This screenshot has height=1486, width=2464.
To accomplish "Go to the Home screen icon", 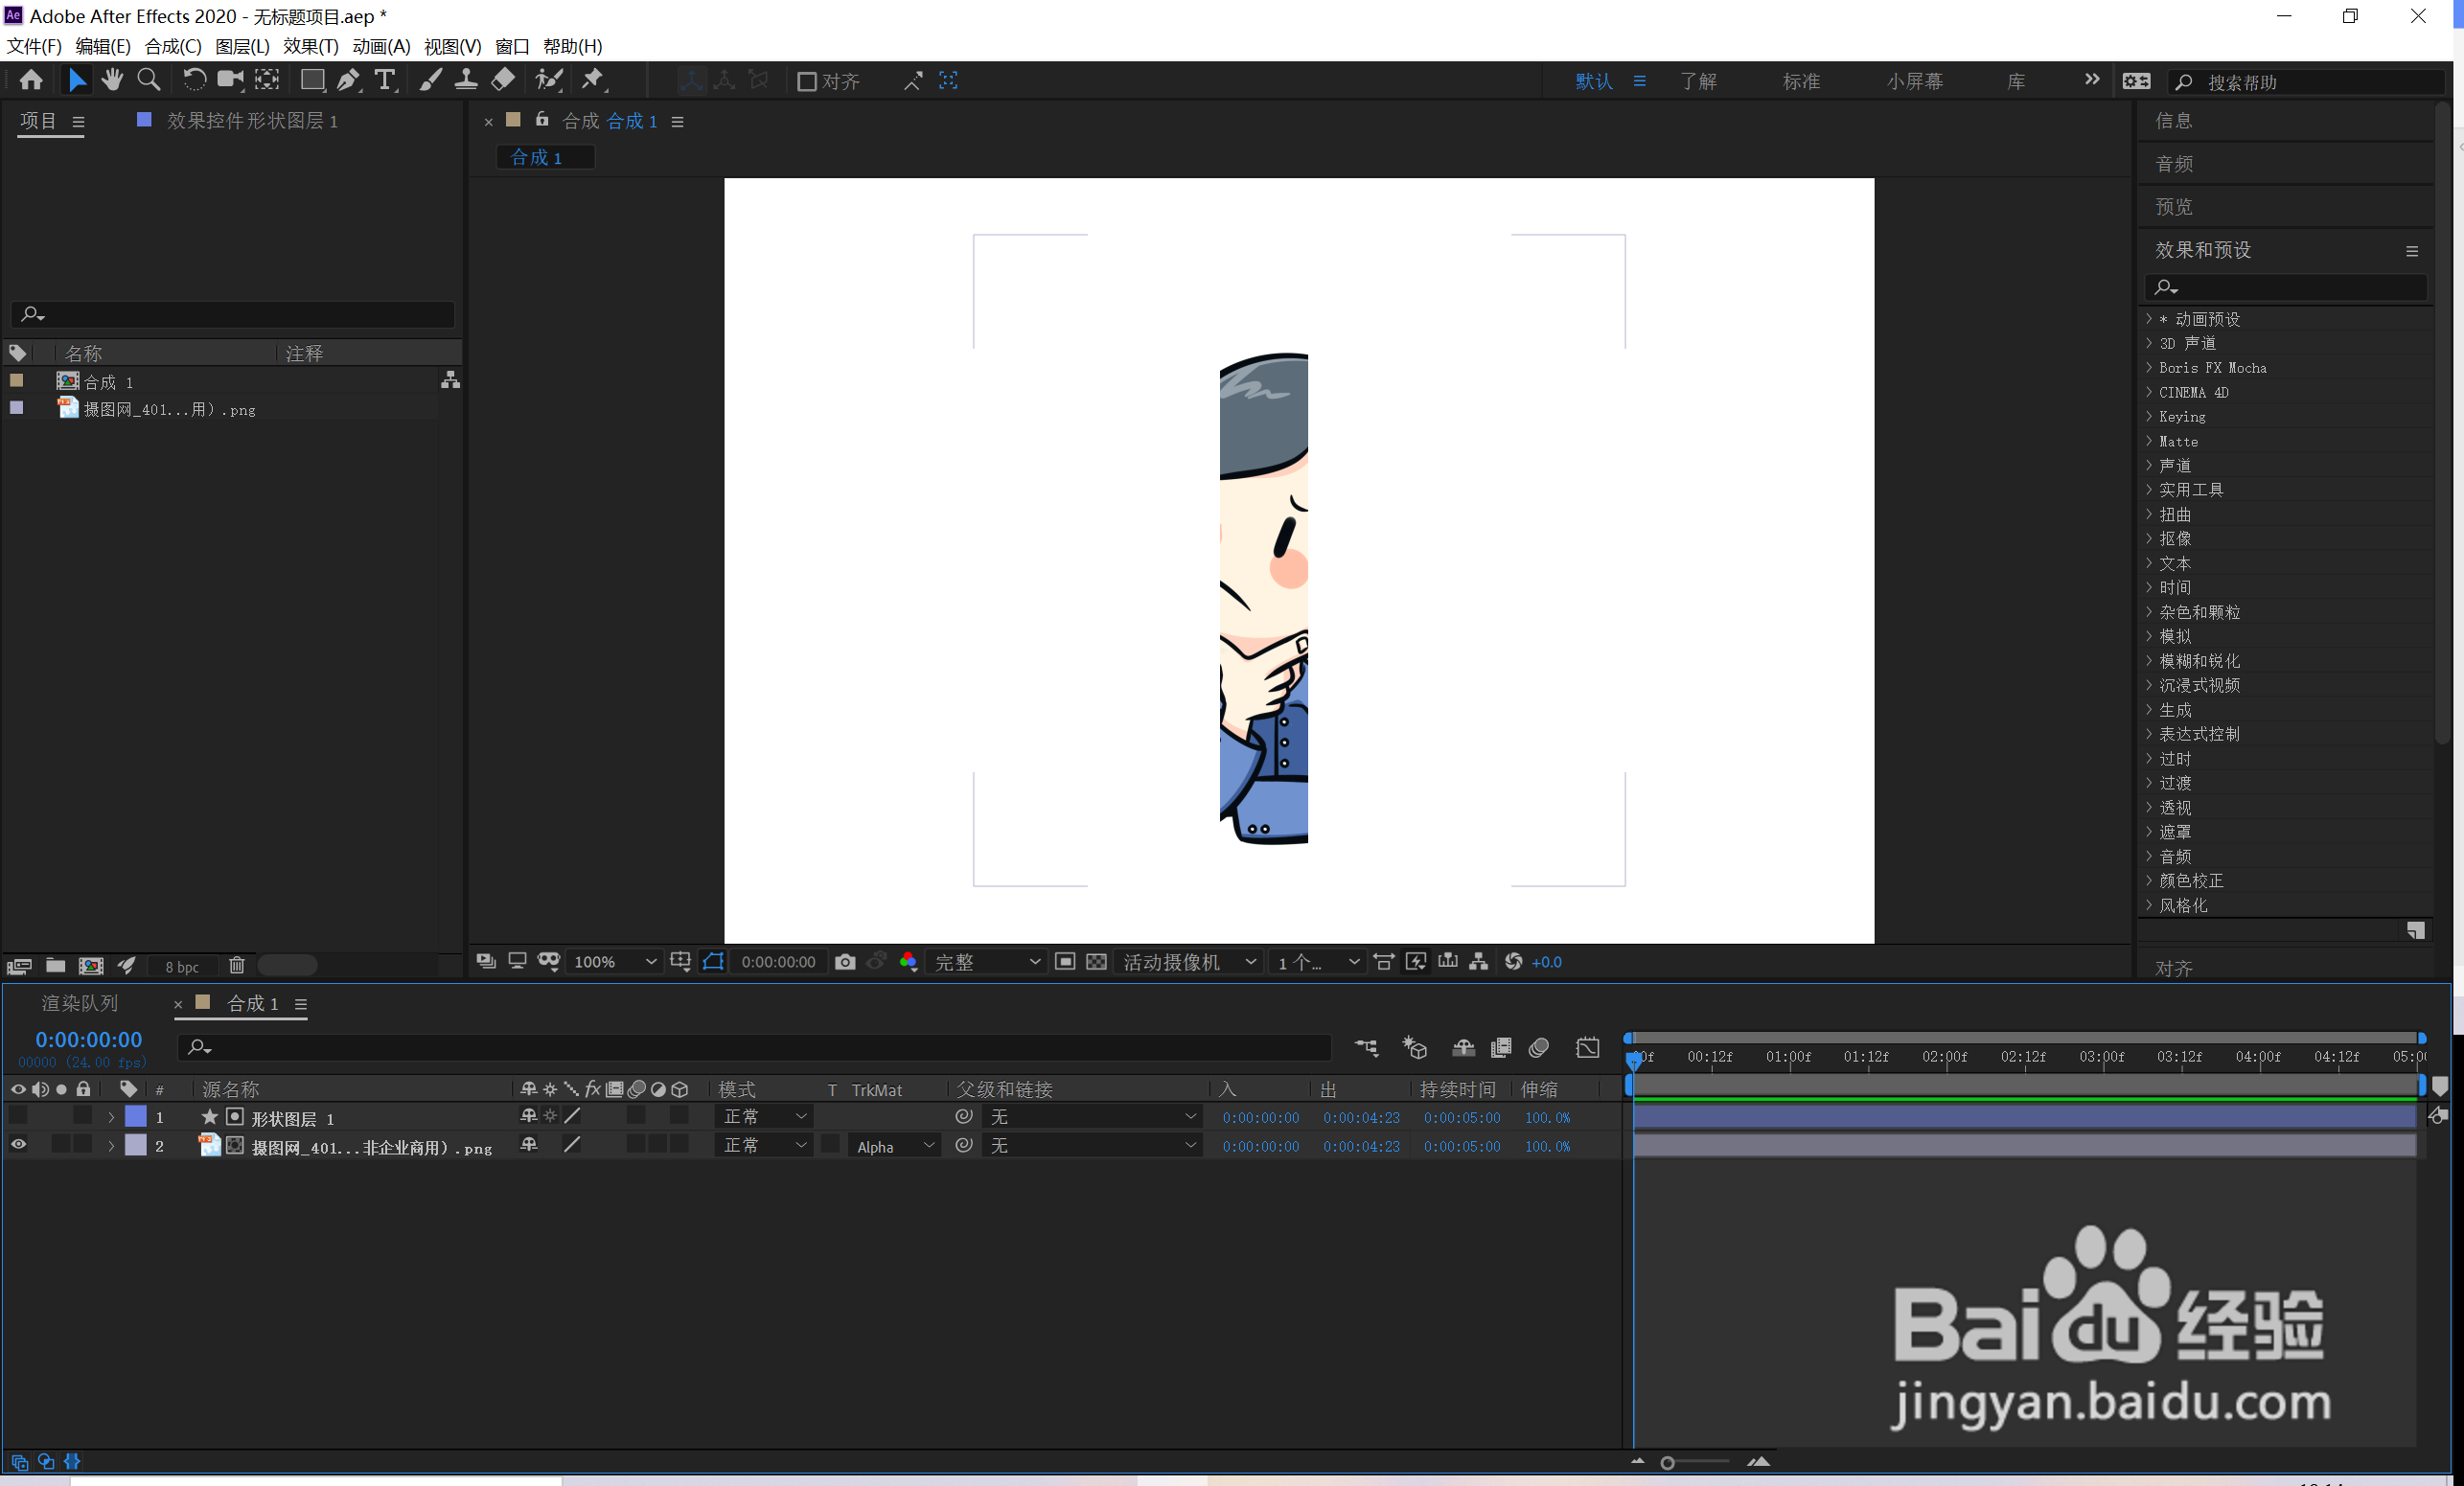I will click(31, 80).
